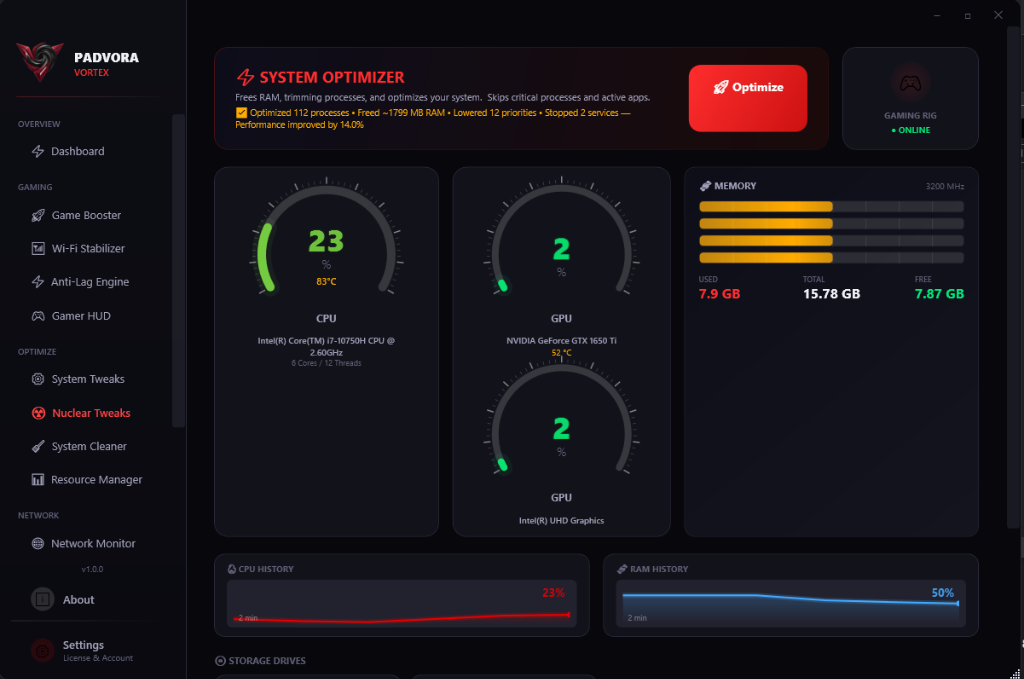Click the main panel vertical scrollbar
The image size is (1024, 679).
point(1013,277)
